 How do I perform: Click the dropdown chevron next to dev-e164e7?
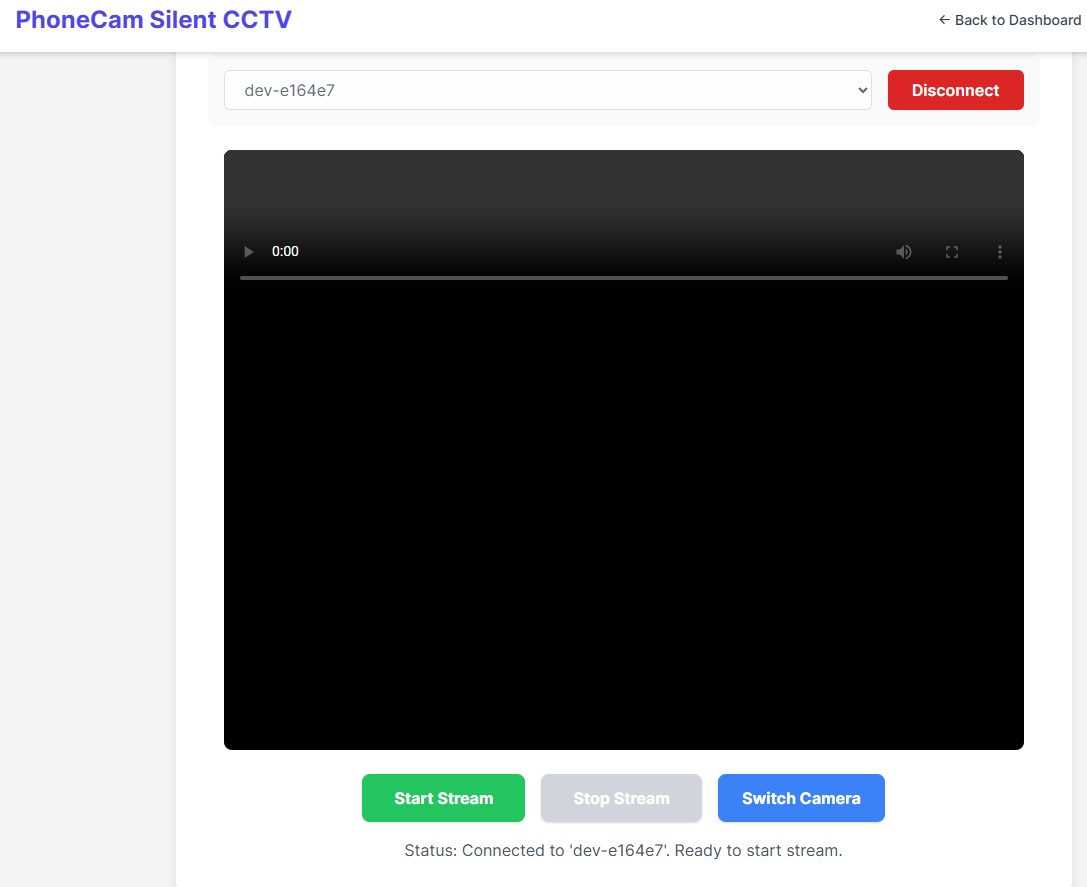861,89
